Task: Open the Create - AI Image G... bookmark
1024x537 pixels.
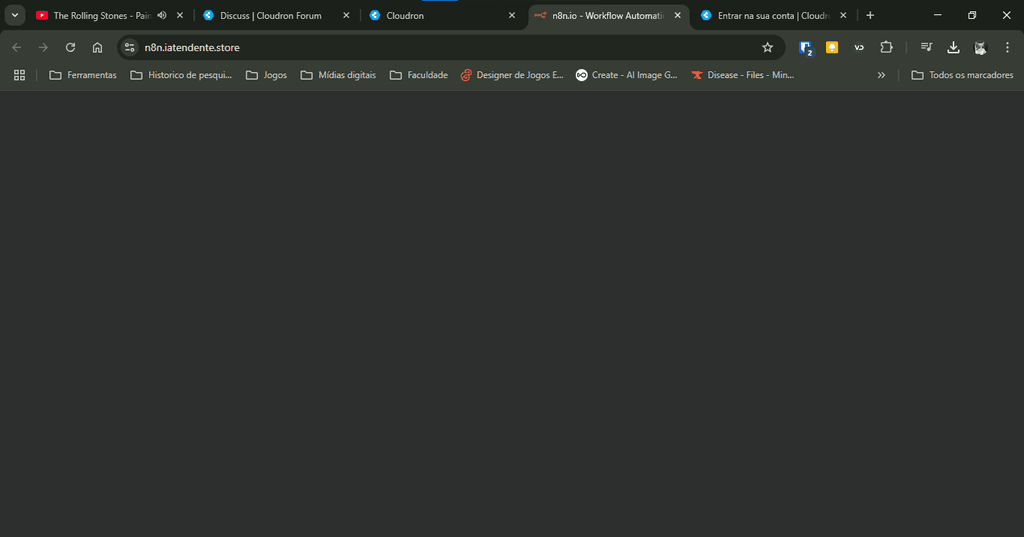Action: [626, 75]
